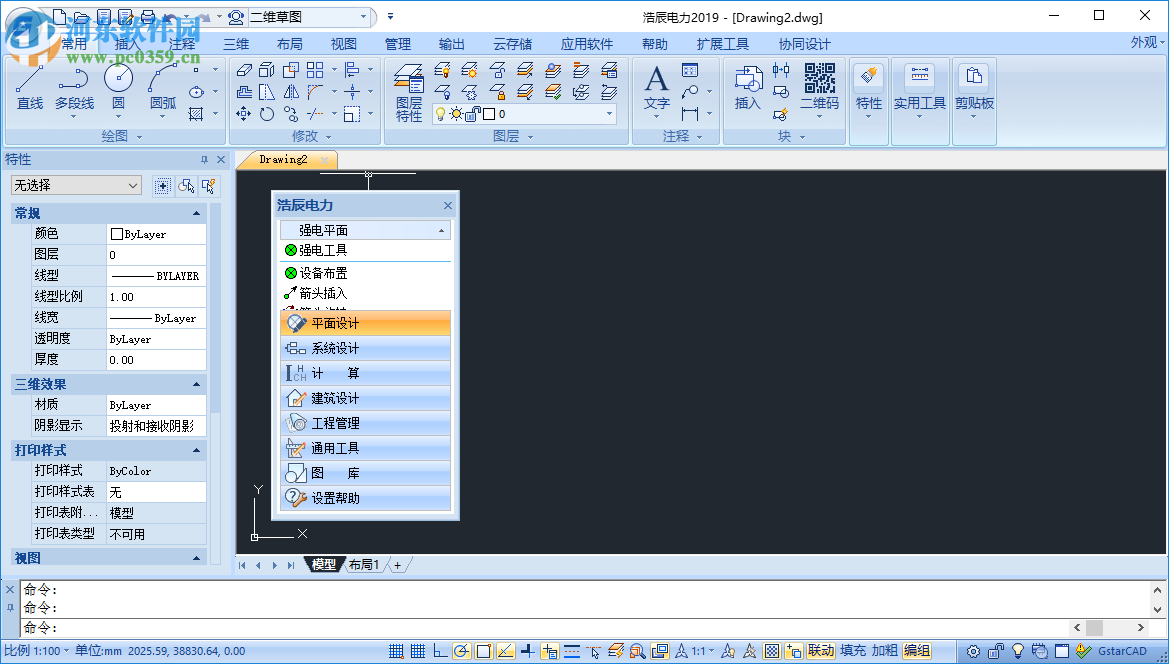Click the 平面设计 button
1169x664 pixels.
365,323
